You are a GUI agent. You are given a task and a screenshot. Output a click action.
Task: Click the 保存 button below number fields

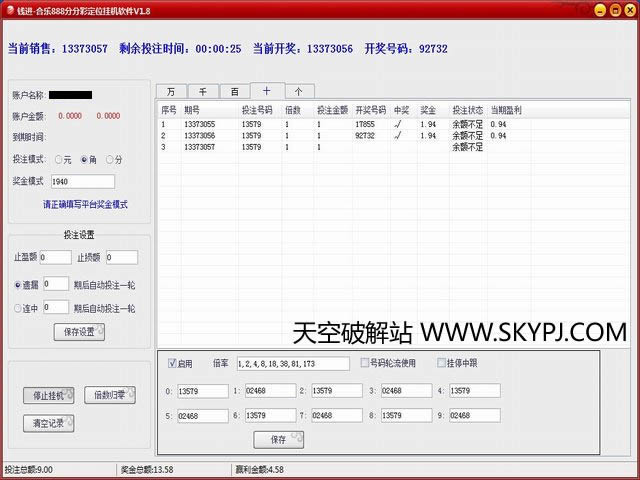(278, 439)
